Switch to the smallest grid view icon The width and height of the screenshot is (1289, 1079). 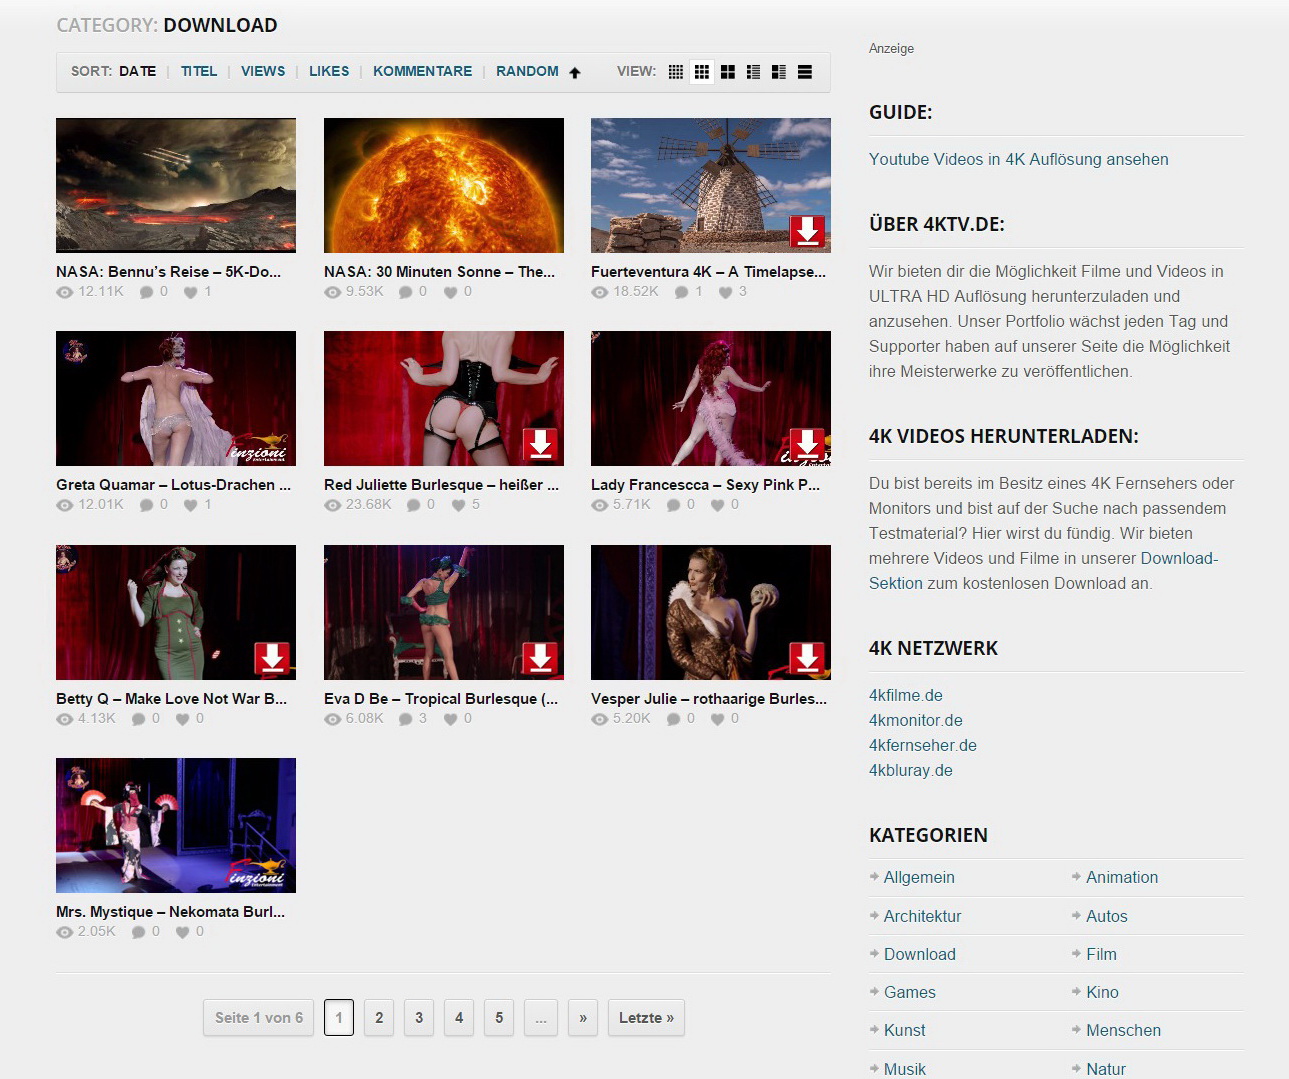click(x=676, y=72)
